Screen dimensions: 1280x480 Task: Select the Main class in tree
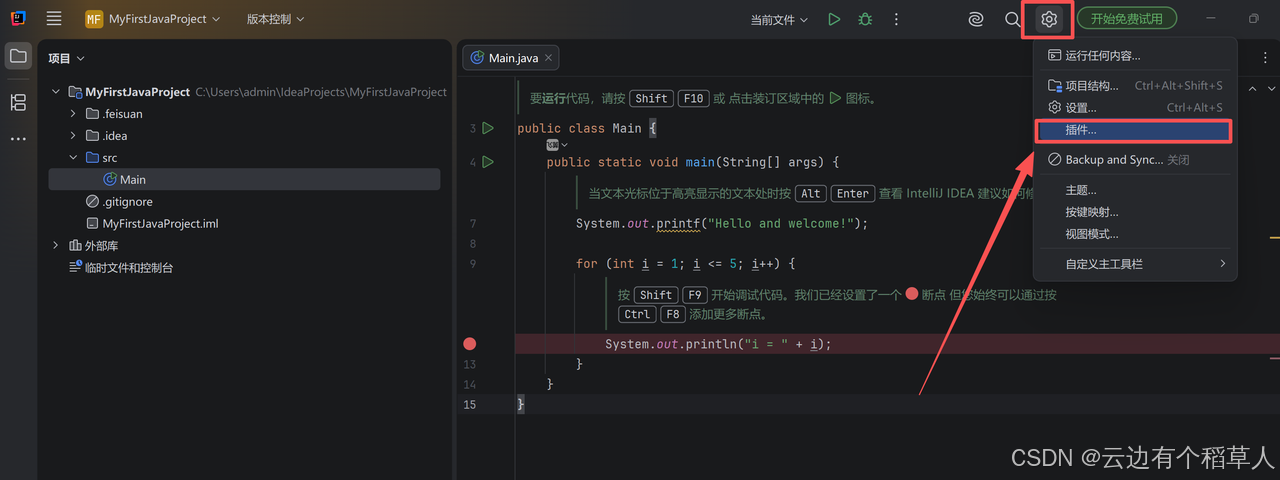[244, 179]
